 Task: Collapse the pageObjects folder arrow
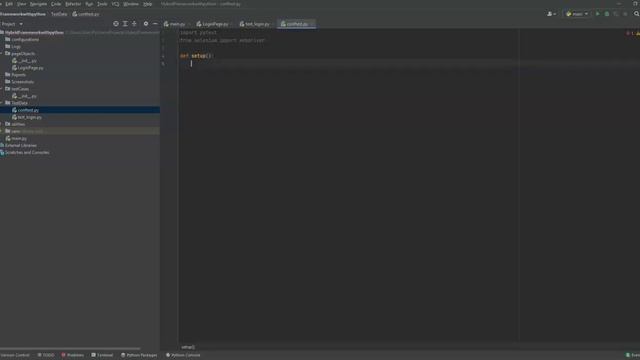(x=2, y=53)
